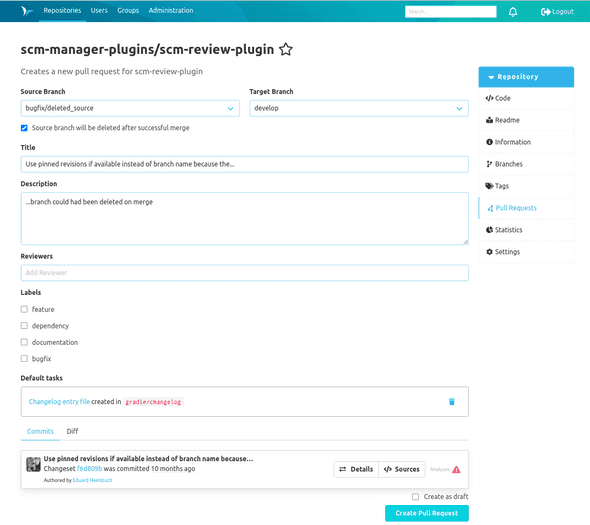
Task: Click into the Description text area
Action: [x=245, y=219]
